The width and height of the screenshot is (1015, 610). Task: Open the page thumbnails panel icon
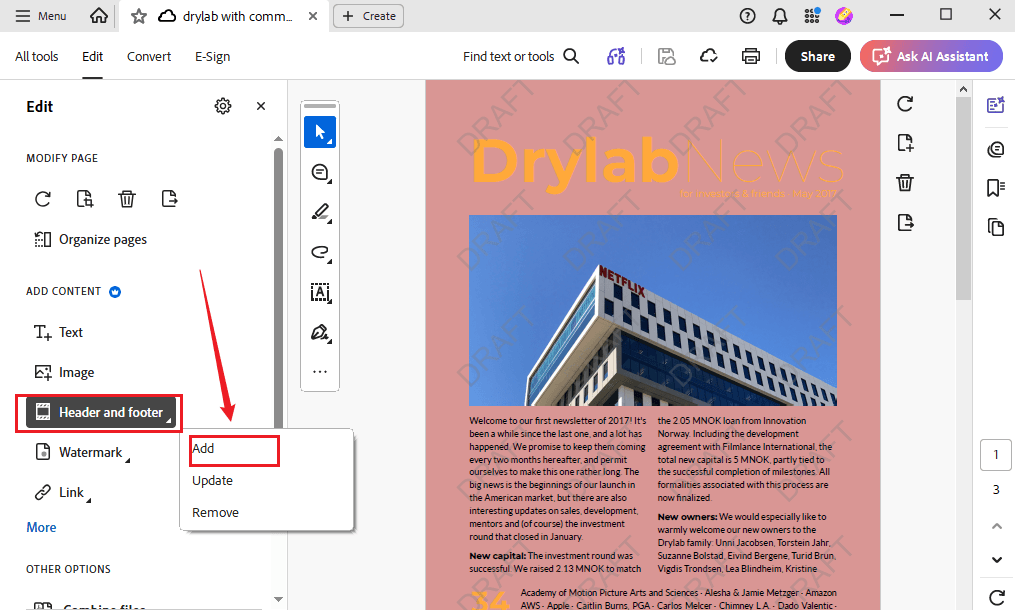[x=996, y=227]
